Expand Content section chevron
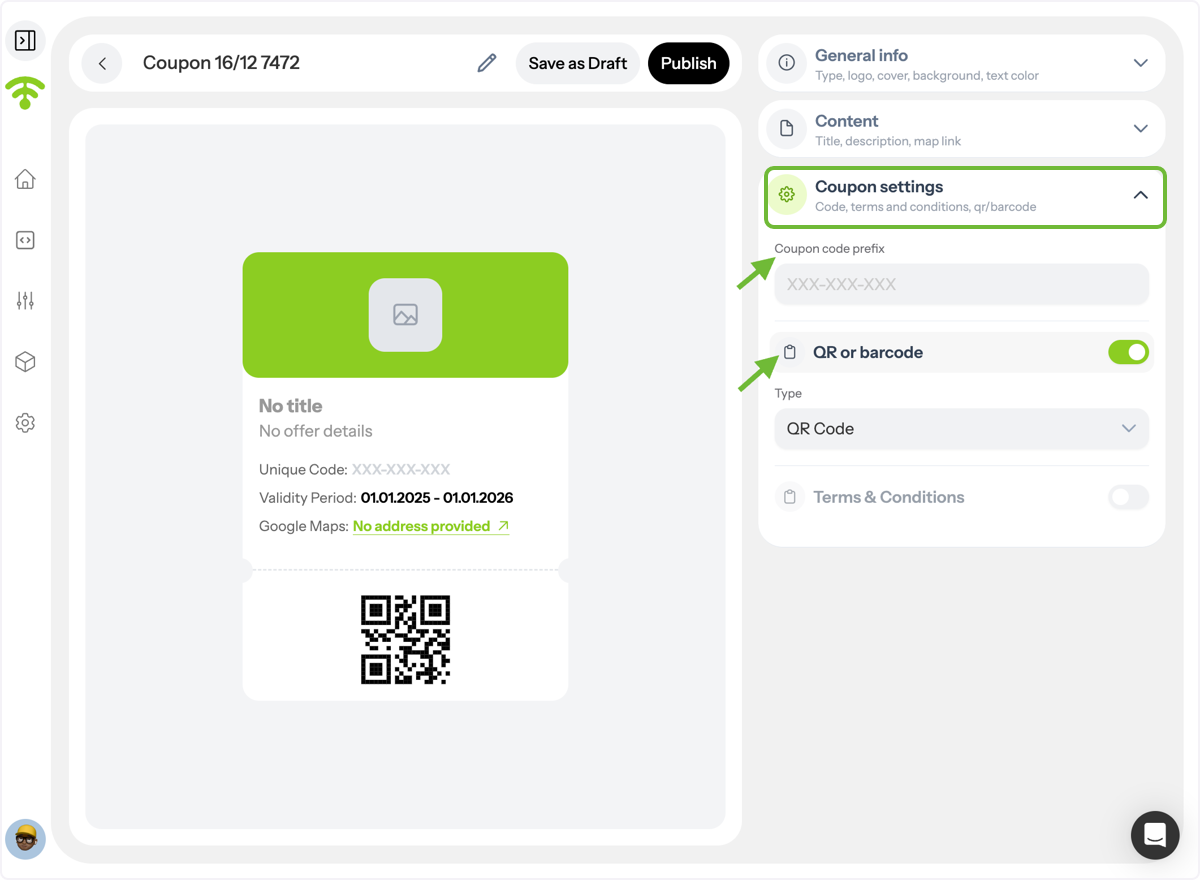 [x=1140, y=128]
